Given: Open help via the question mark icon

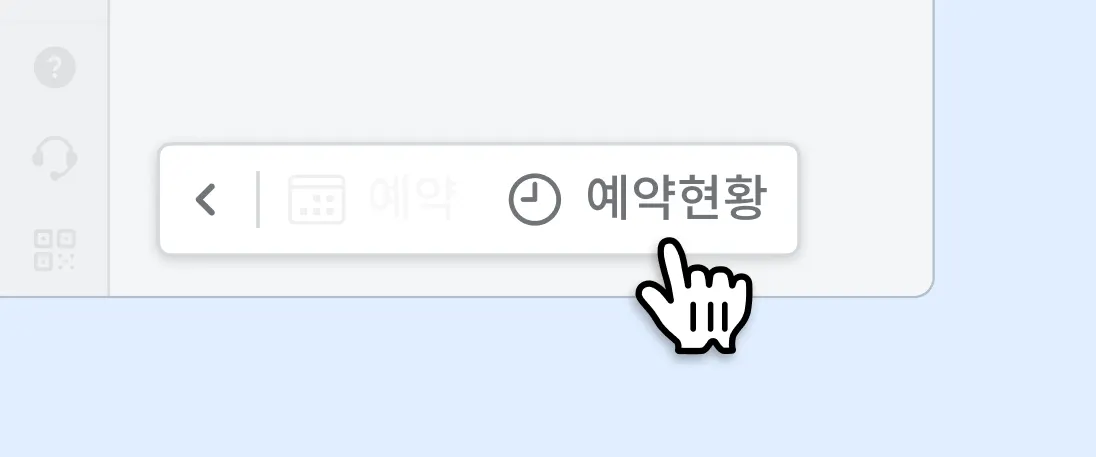Looking at the screenshot, I should [x=55, y=68].
